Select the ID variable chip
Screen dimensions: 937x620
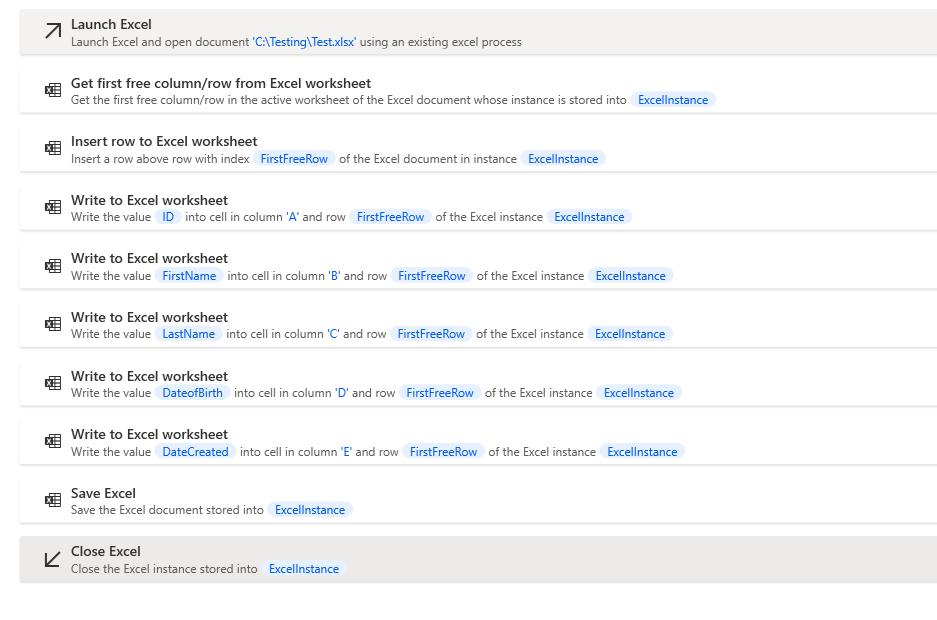(x=168, y=216)
